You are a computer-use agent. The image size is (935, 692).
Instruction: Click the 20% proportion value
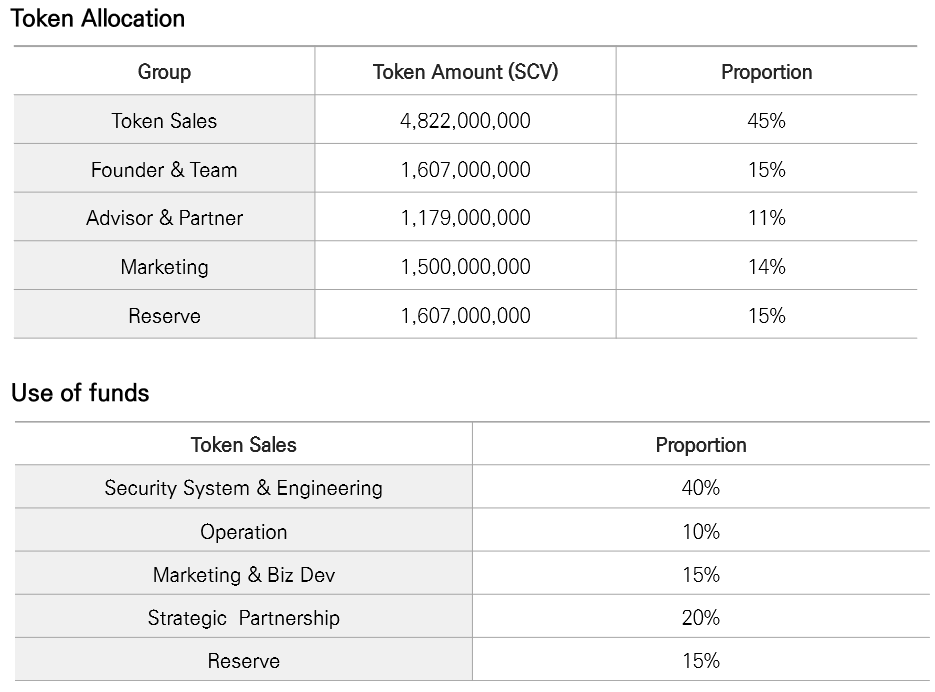point(700,618)
